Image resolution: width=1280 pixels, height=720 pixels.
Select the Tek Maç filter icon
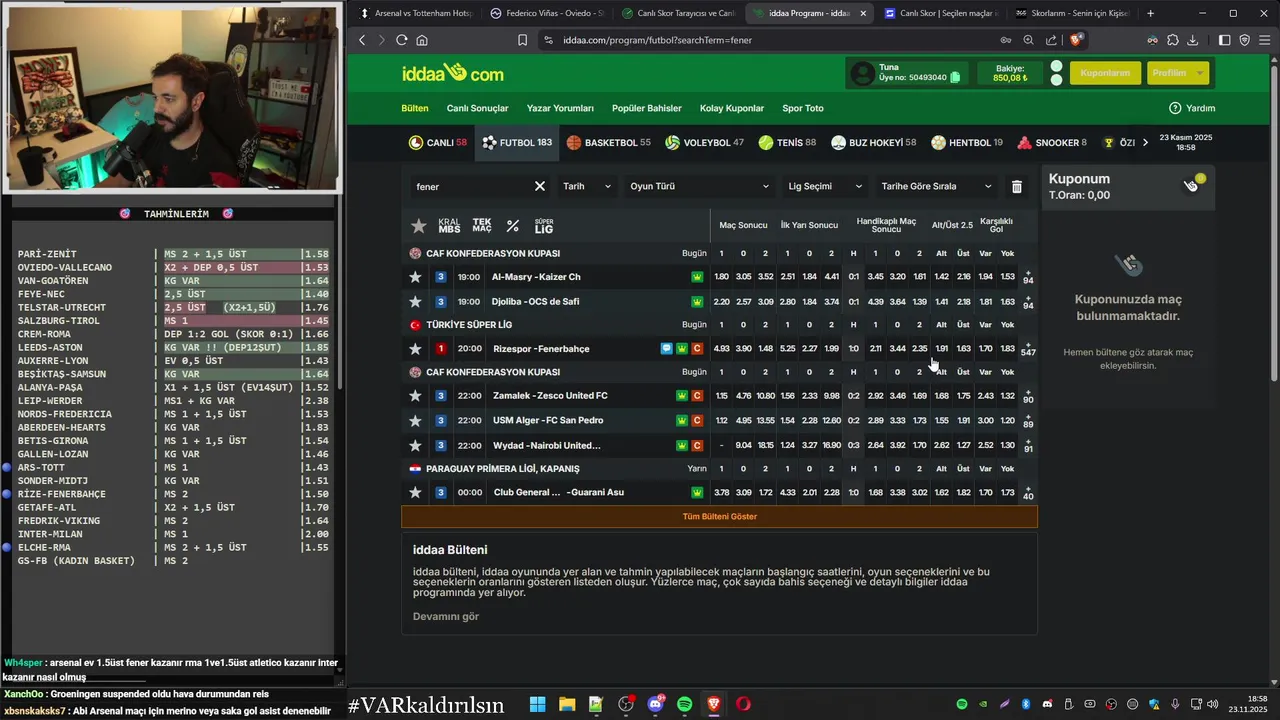(x=482, y=226)
